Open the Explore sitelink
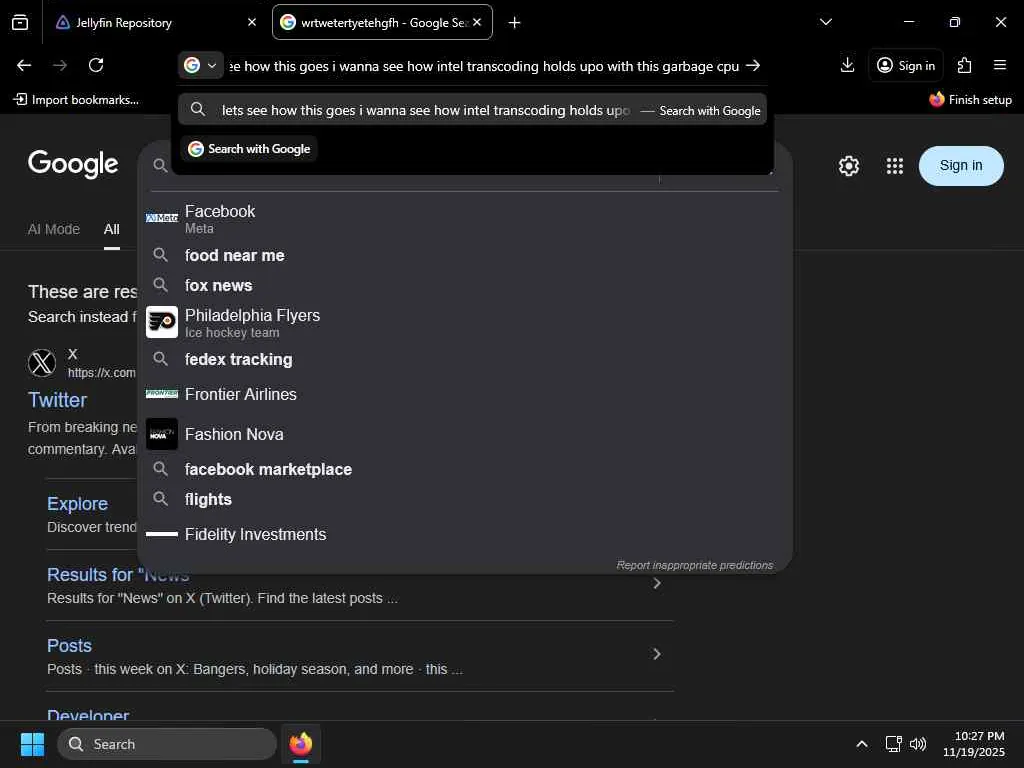The height and width of the screenshot is (768, 1024). [x=77, y=504]
